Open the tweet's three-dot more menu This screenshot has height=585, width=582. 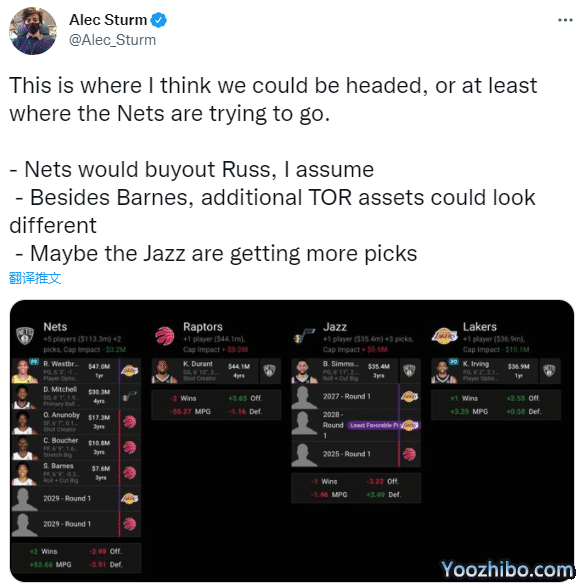565,20
